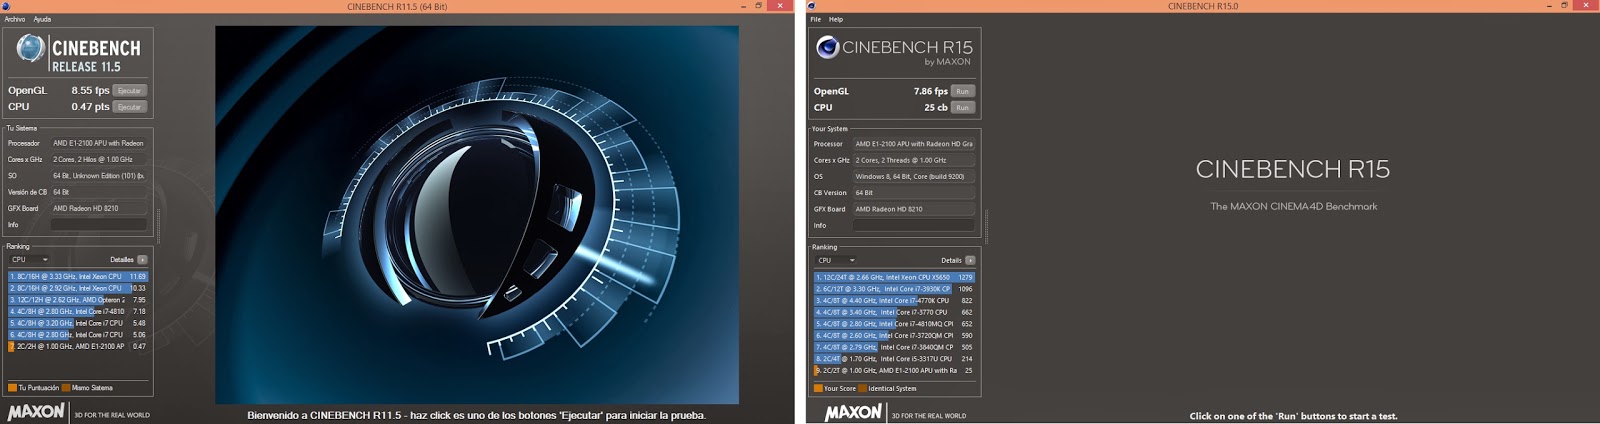Select ranking row '4C/8T @ 2.60 GHz i7-3720QM'
1600x424 pixels.
(x=894, y=335)
